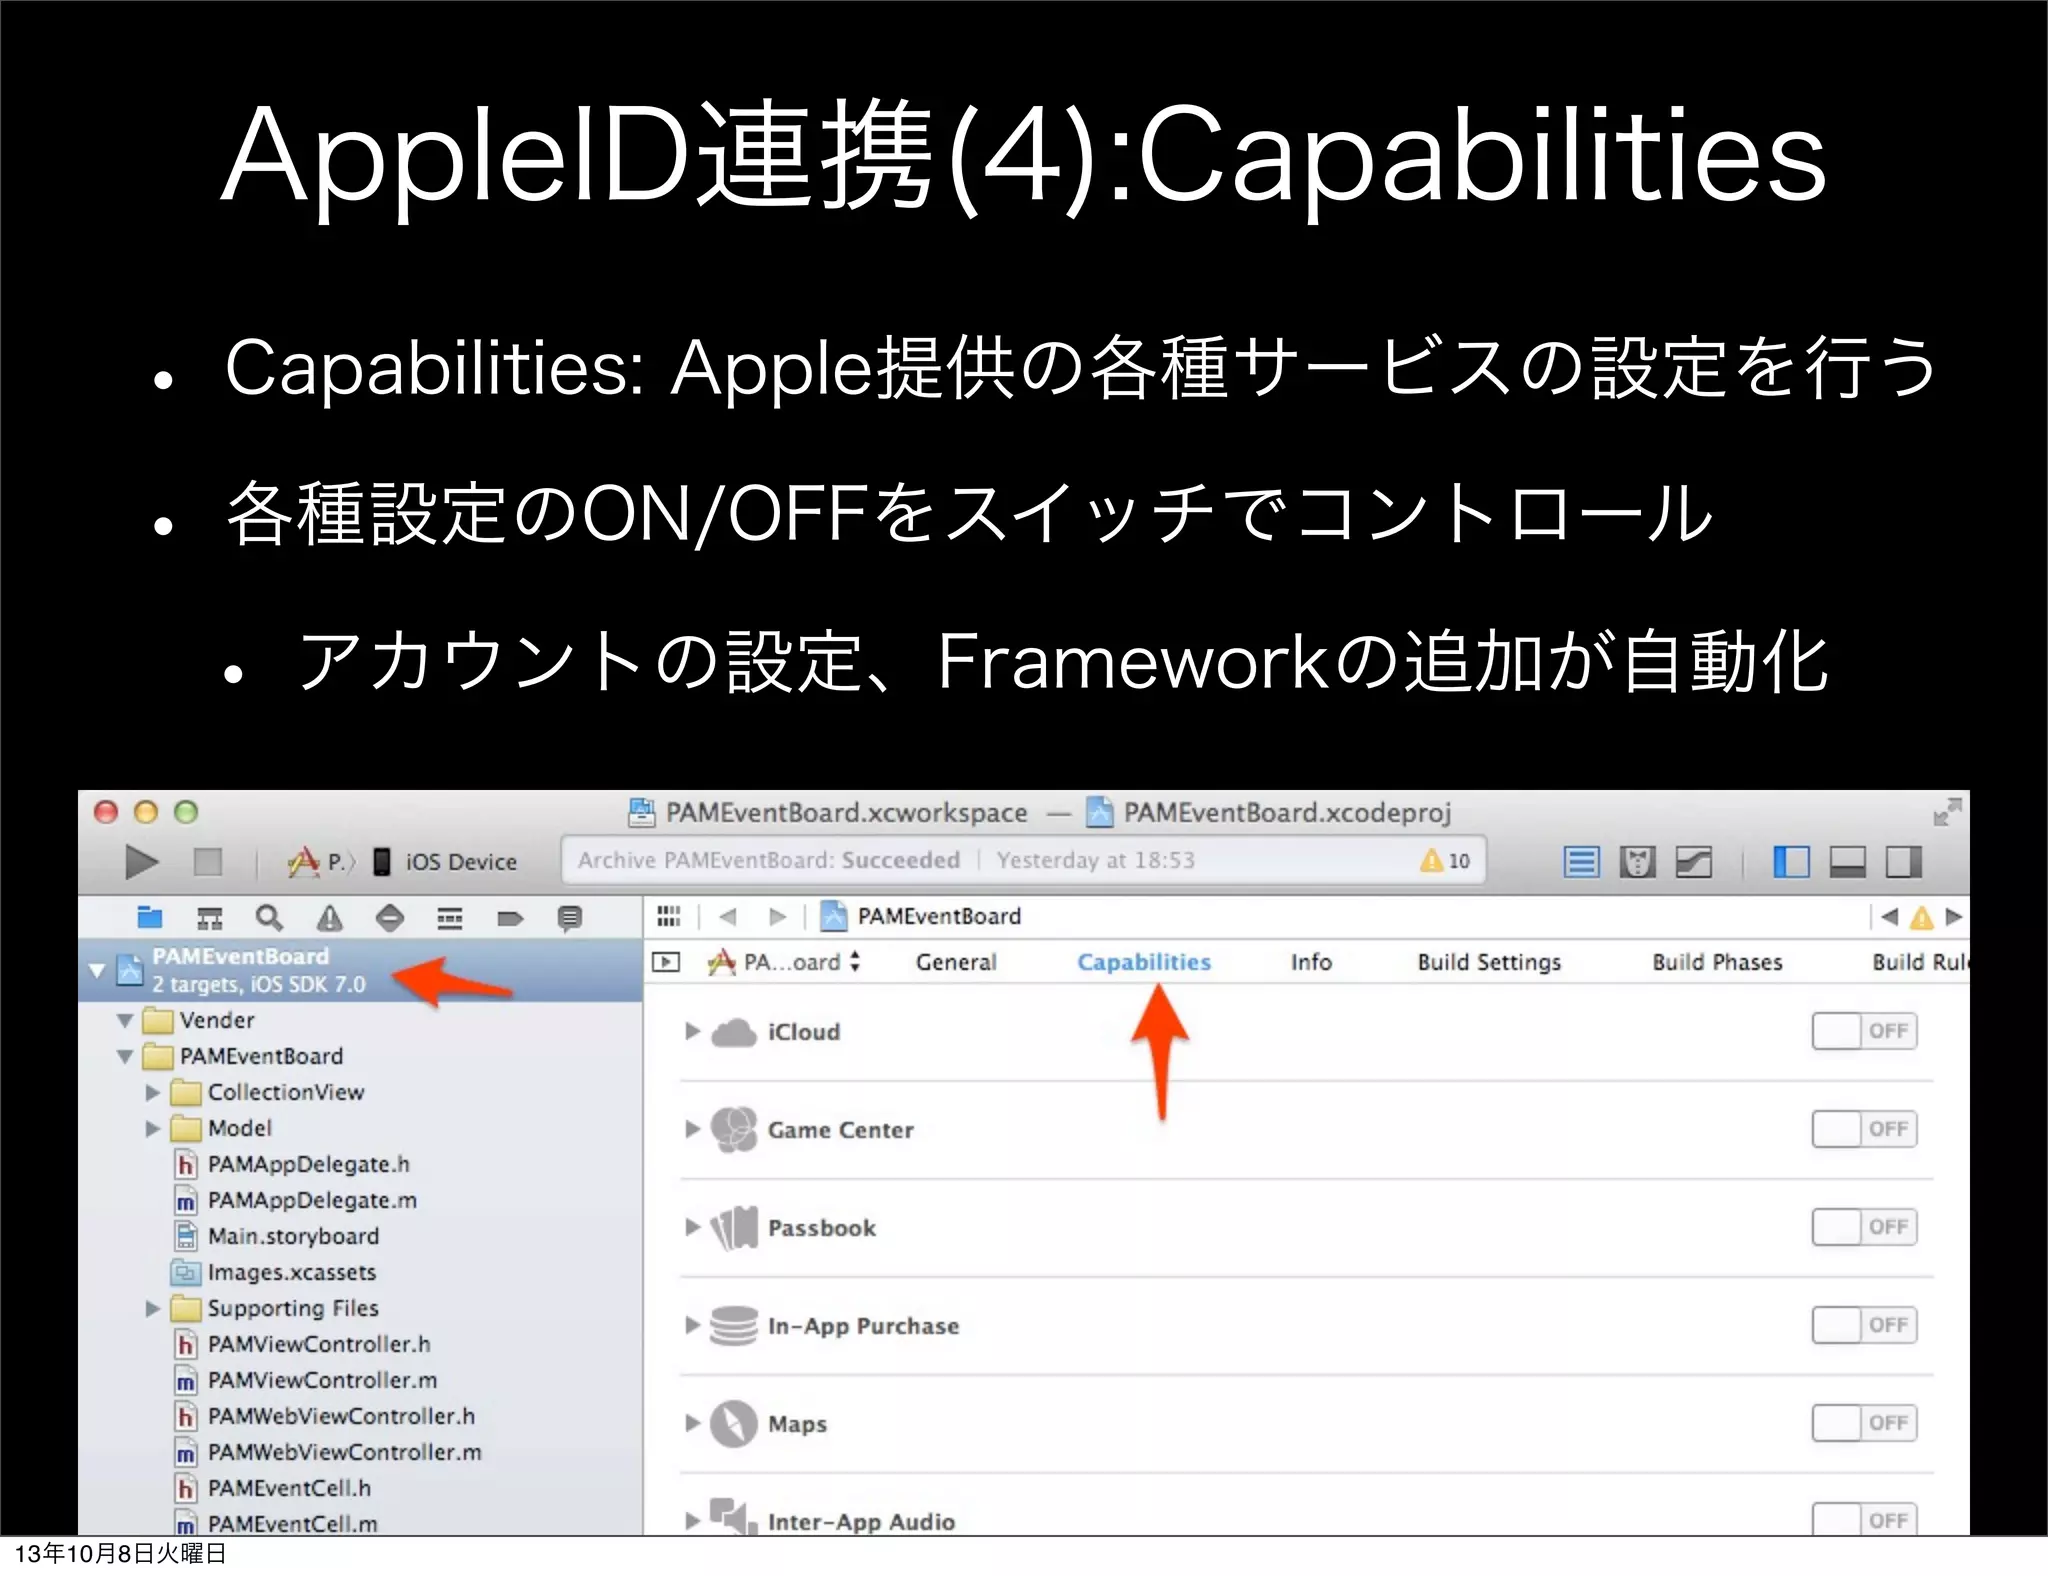This screenshot has height=1576, width=2048.
Task: Switch to the Info tab
Action: 1311,962
